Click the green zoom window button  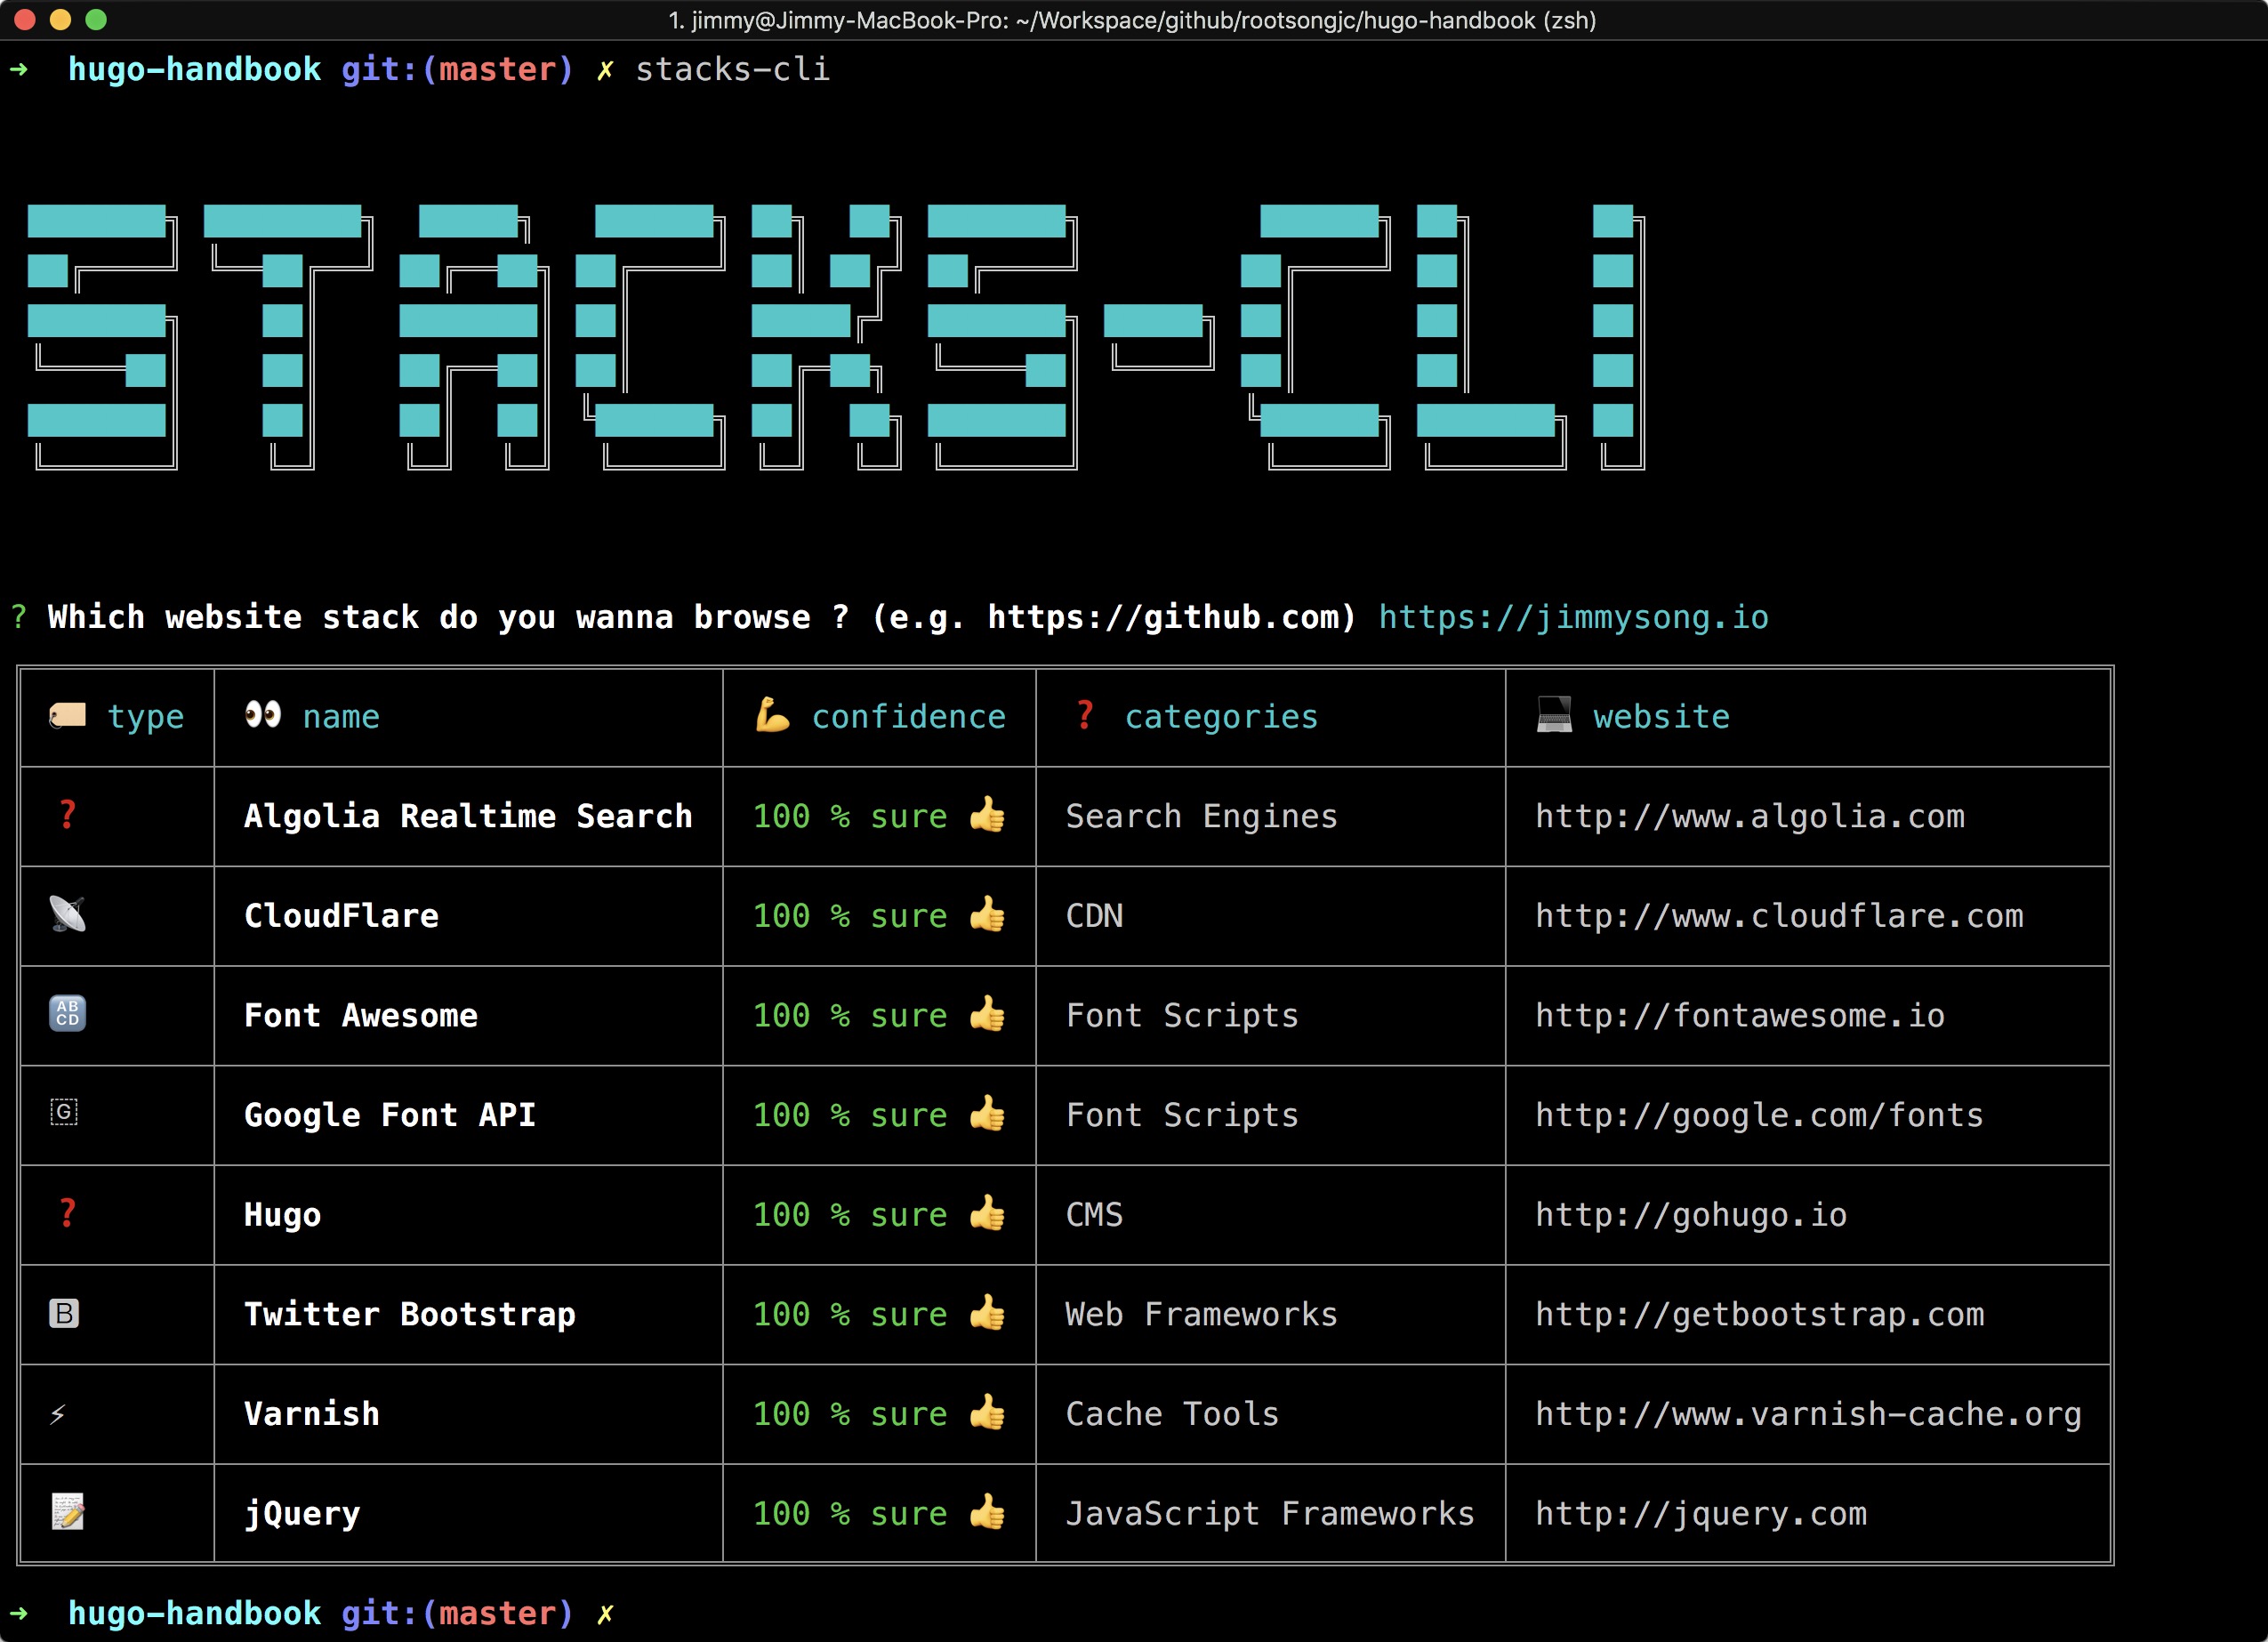coord(96,19)
